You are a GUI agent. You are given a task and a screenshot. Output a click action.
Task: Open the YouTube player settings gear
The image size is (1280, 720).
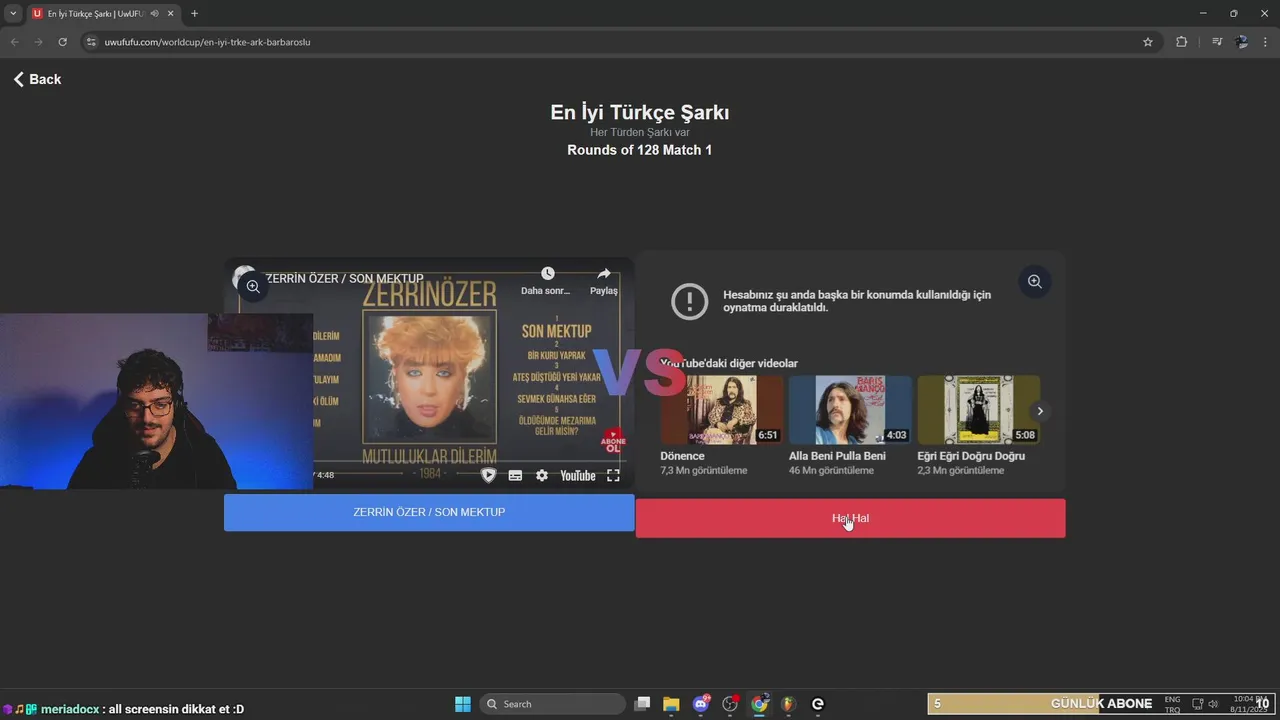coord(542,476)
